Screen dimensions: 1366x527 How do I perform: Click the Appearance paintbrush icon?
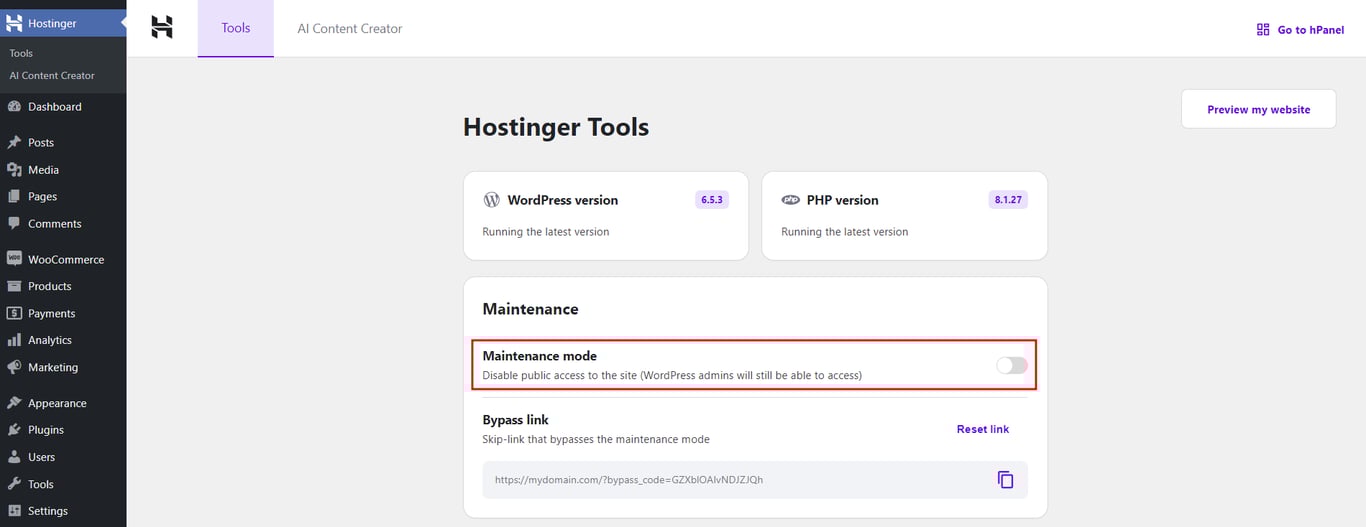point(14,403)
